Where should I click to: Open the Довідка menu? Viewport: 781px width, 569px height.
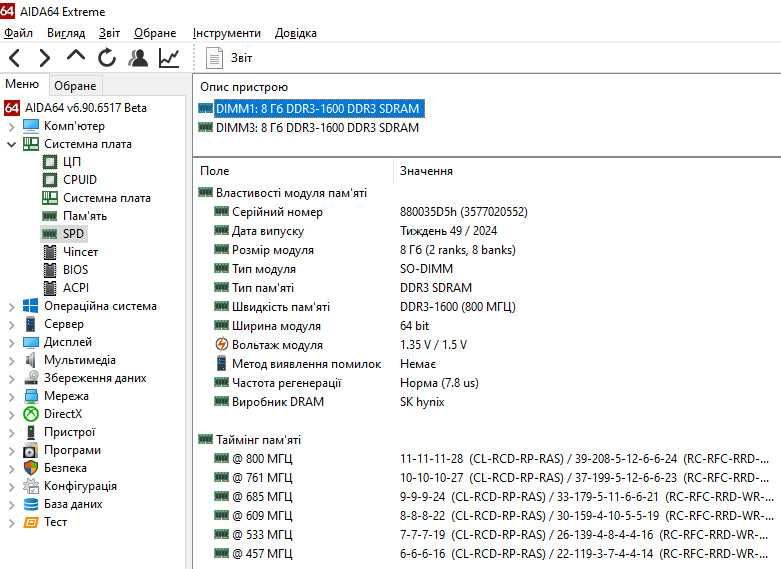(x=296, y=33)
